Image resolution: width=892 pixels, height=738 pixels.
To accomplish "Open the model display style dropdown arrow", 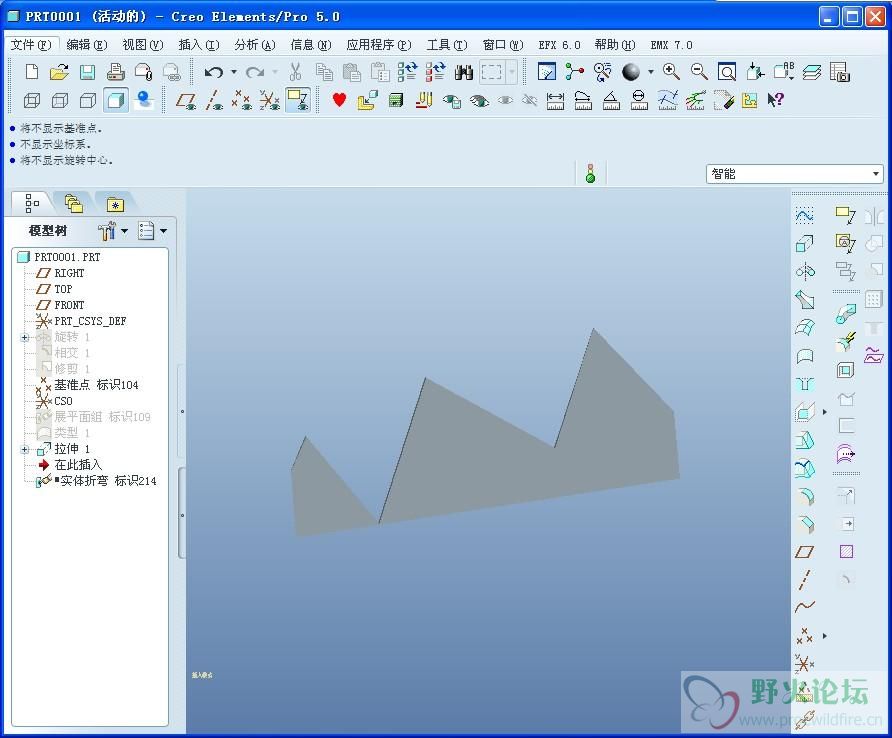I will coord(650,72).
